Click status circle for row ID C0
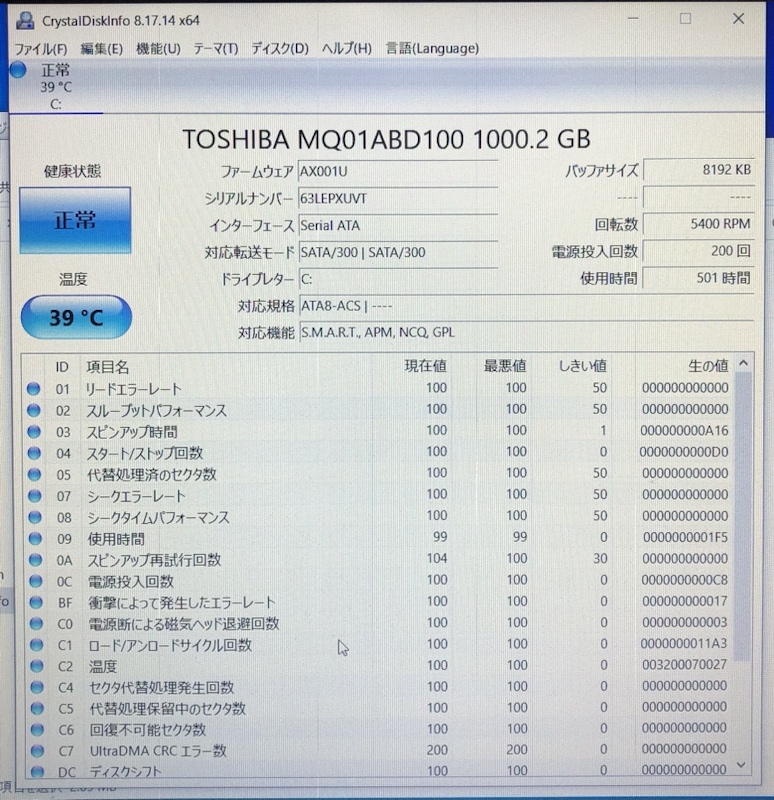 click(x=36, y=623)
